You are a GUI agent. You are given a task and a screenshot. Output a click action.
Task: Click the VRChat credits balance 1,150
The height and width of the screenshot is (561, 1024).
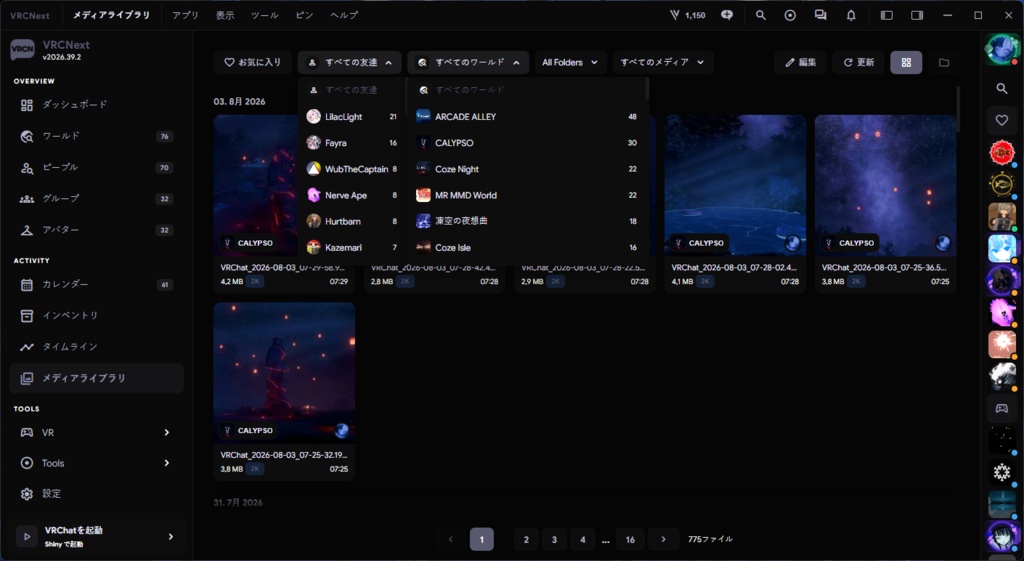(688, 15)
